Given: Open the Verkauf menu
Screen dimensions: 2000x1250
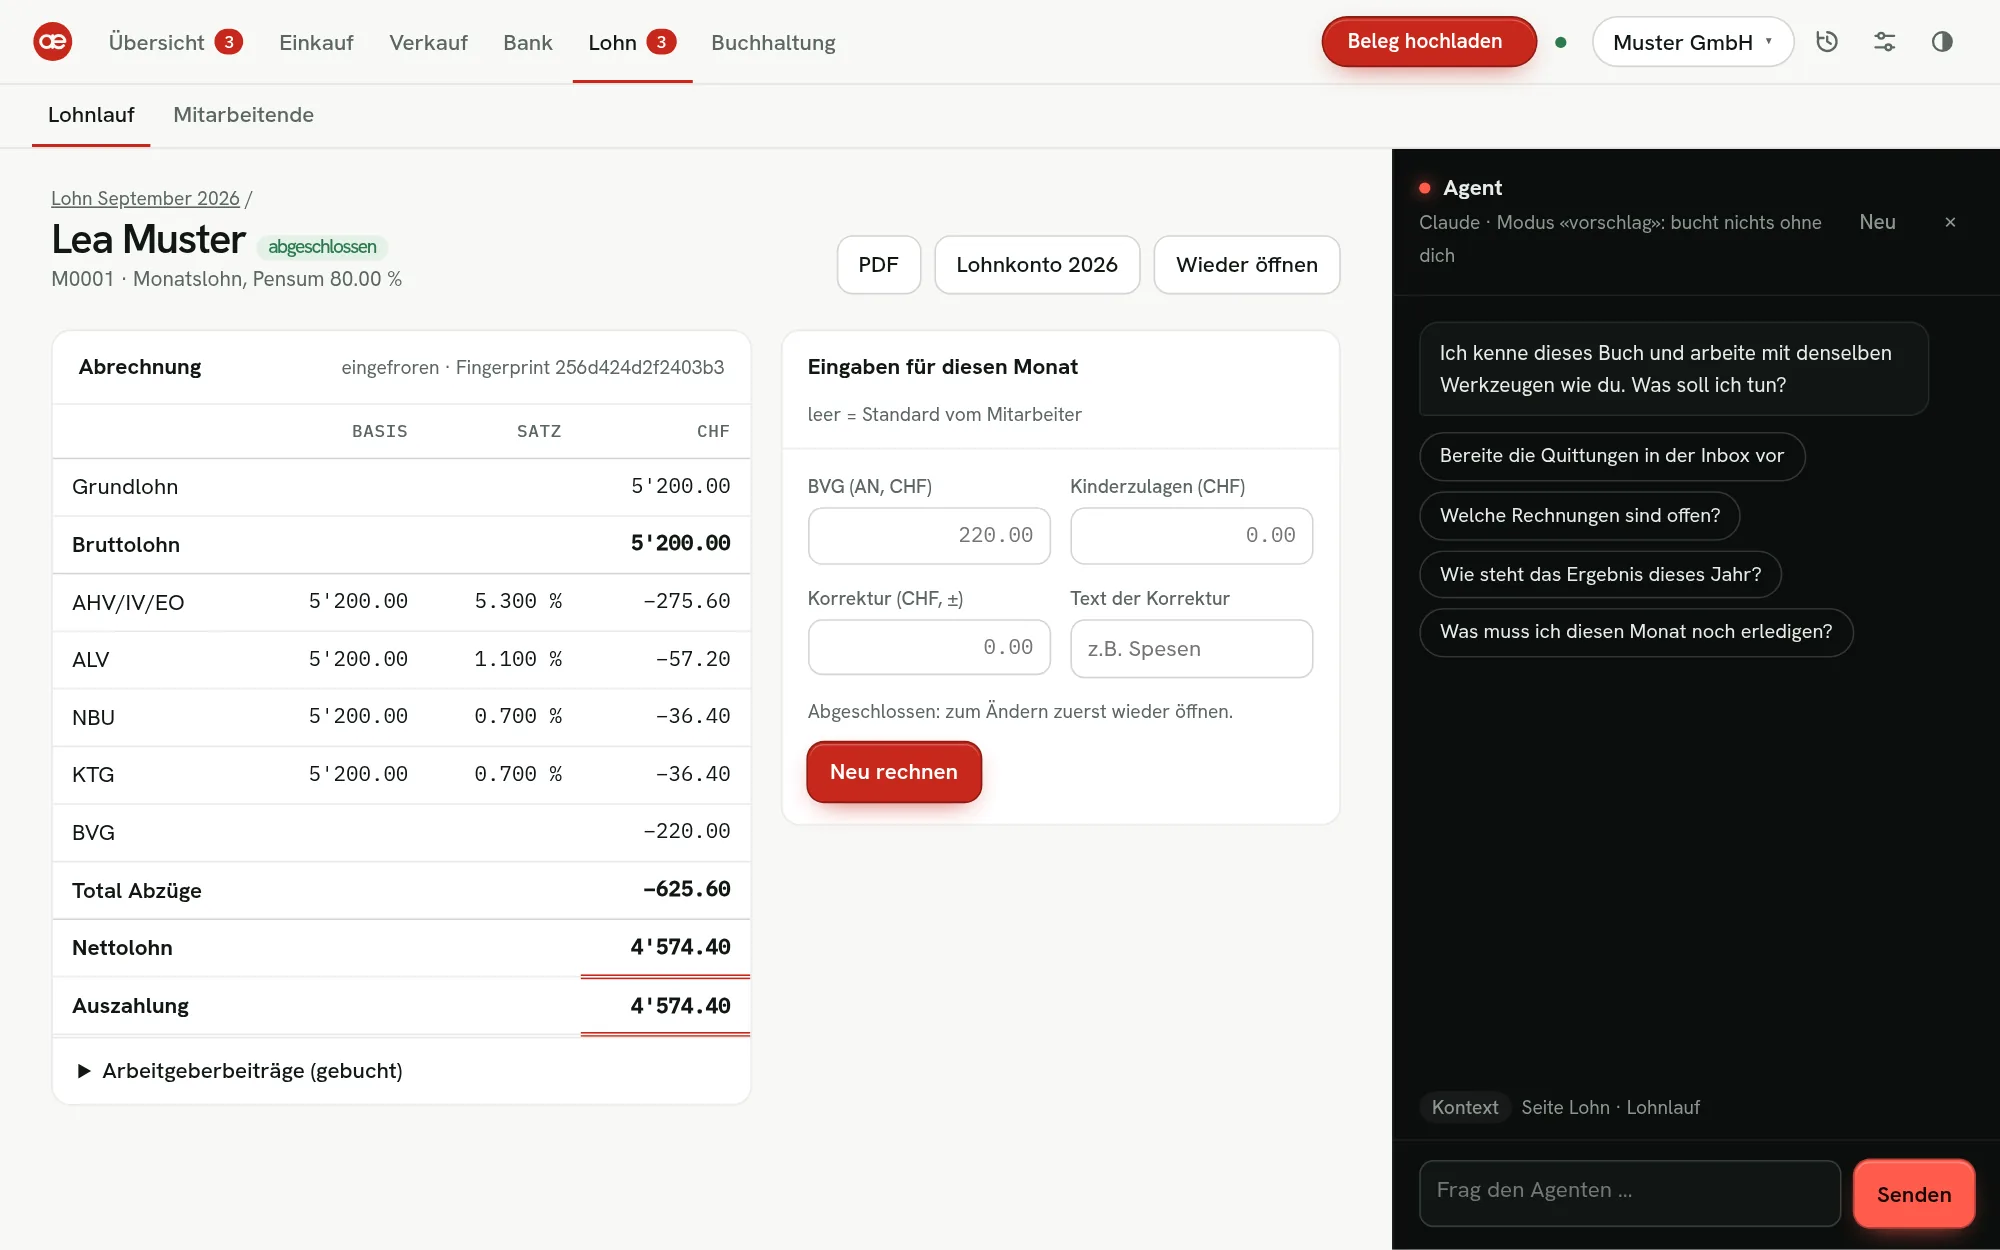Looking at the screenshot, I should click(428, 42).
